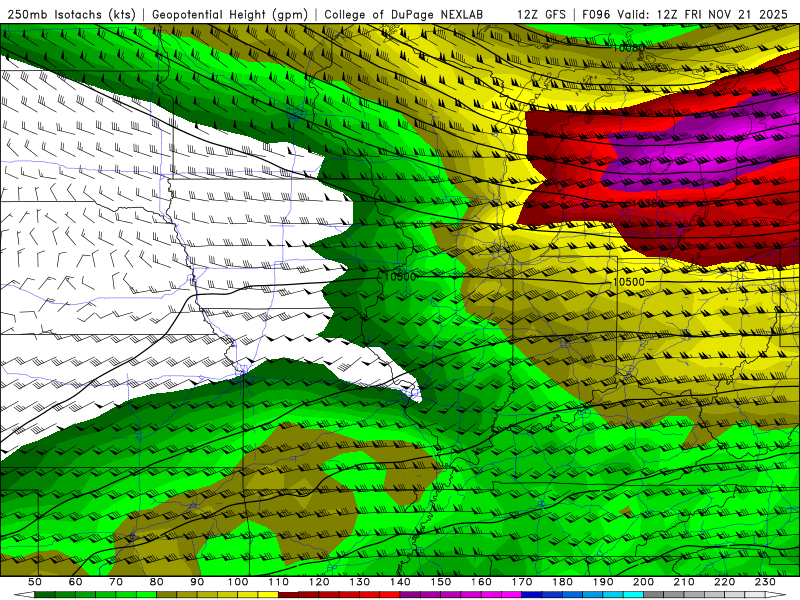Select the 170 legend tick label

[x=522, y=582]
